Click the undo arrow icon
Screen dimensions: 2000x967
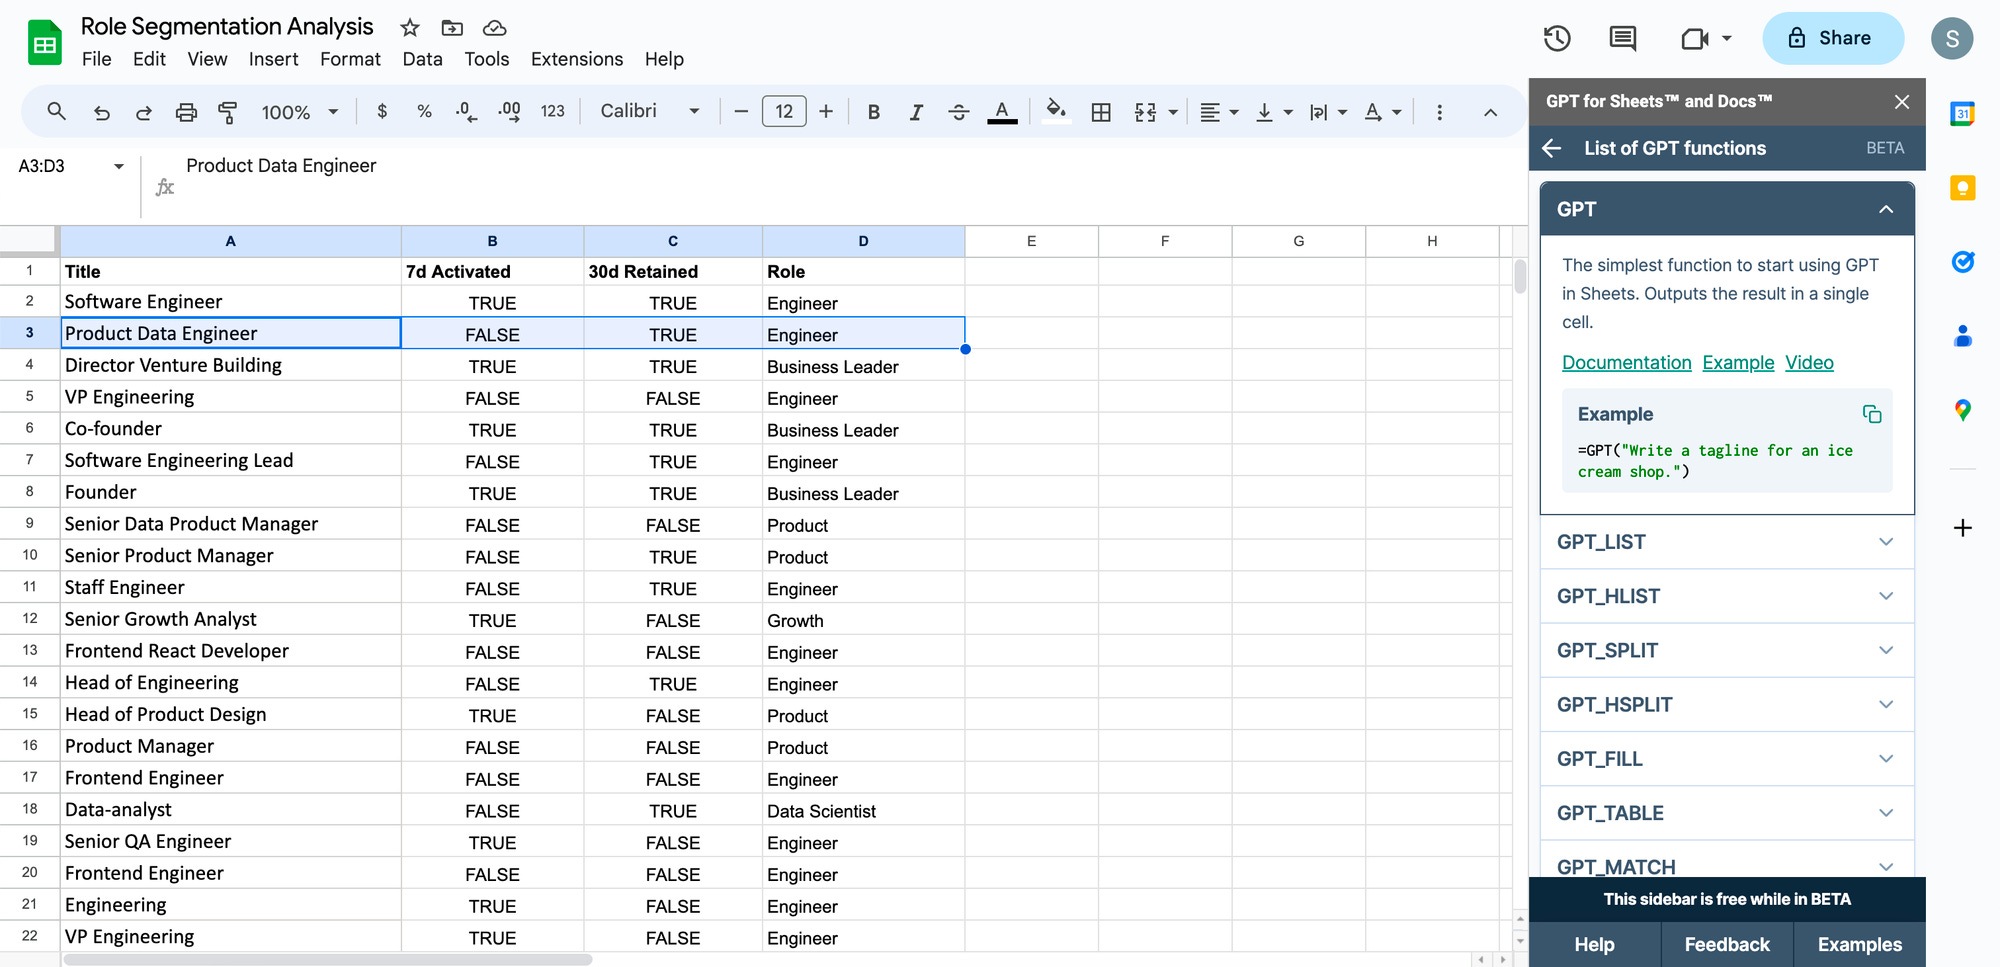coord(101,112)
